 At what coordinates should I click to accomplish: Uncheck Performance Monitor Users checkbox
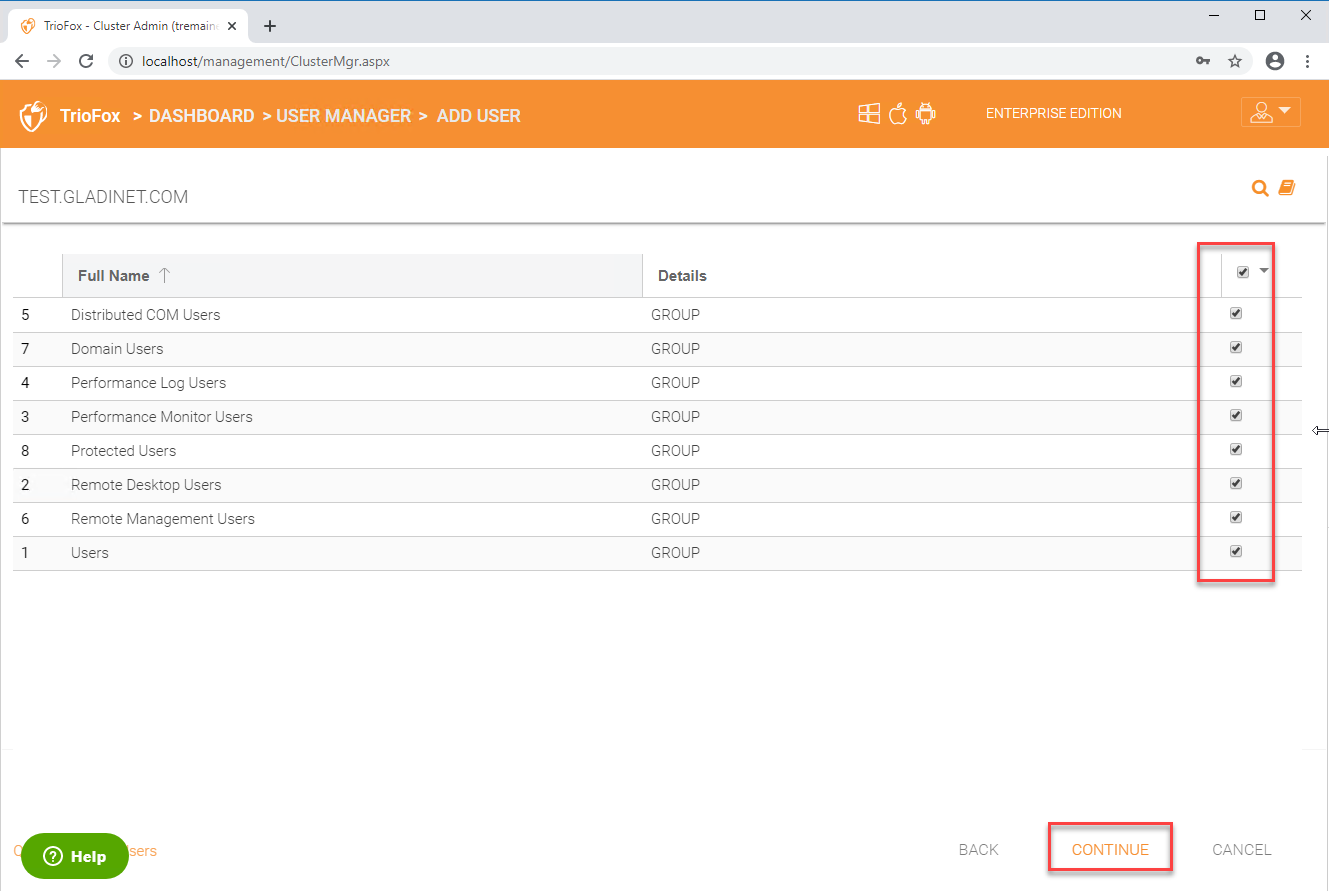[1236, 415]
